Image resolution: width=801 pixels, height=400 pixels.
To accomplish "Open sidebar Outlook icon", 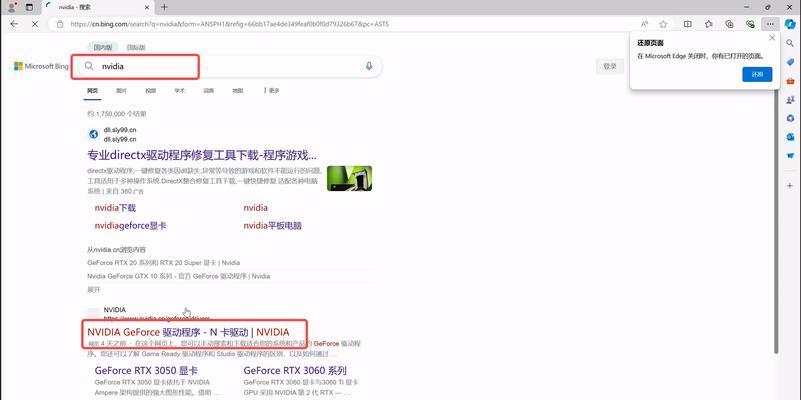I will pos(790,137).
